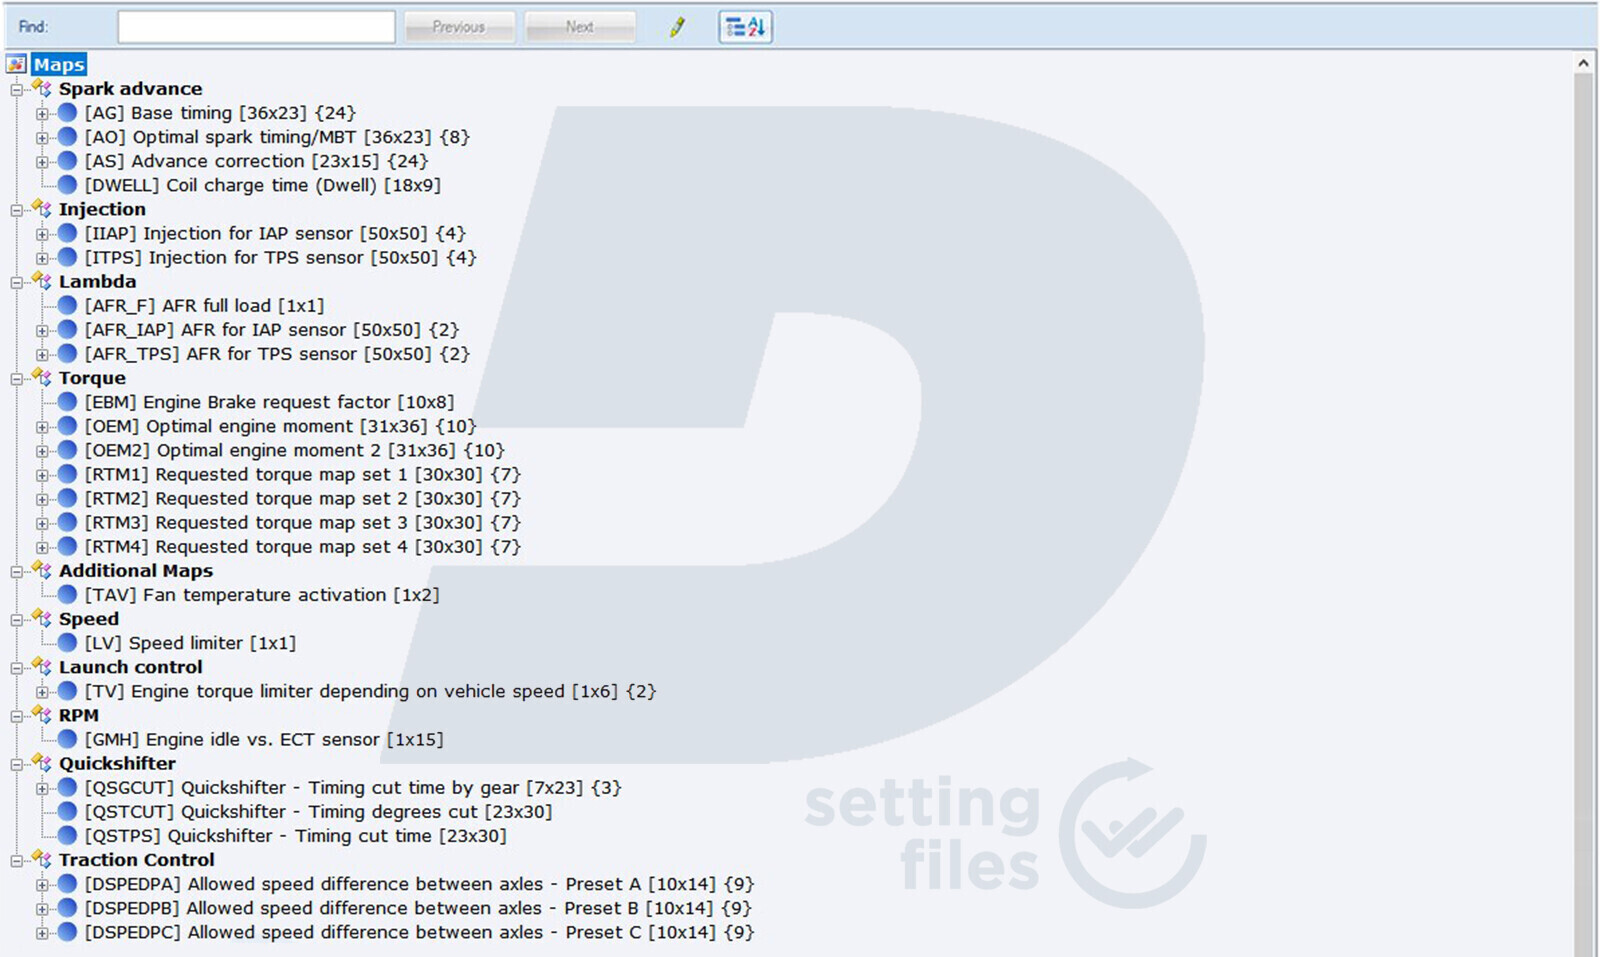
Task: Expand the TV Engine torque limiter node
Action: coord(42,692)
